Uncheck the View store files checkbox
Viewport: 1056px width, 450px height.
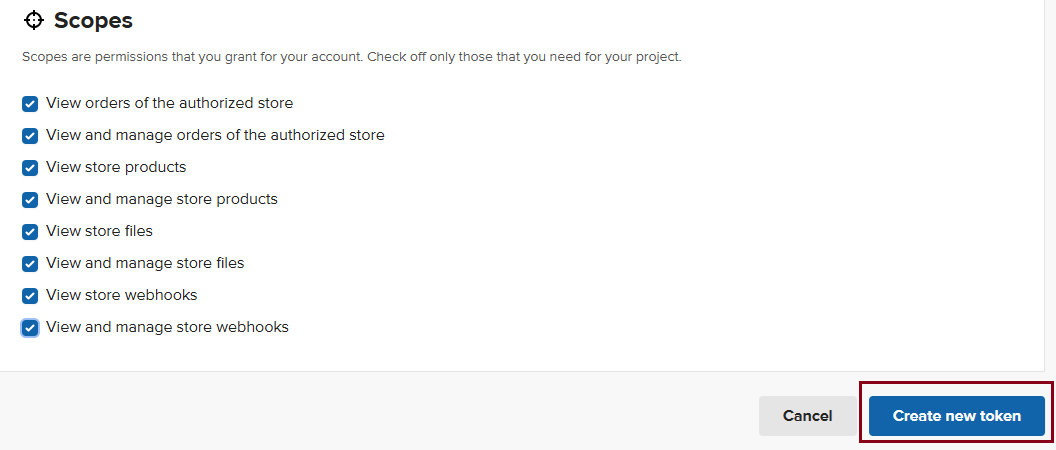[x=30, y=232]
